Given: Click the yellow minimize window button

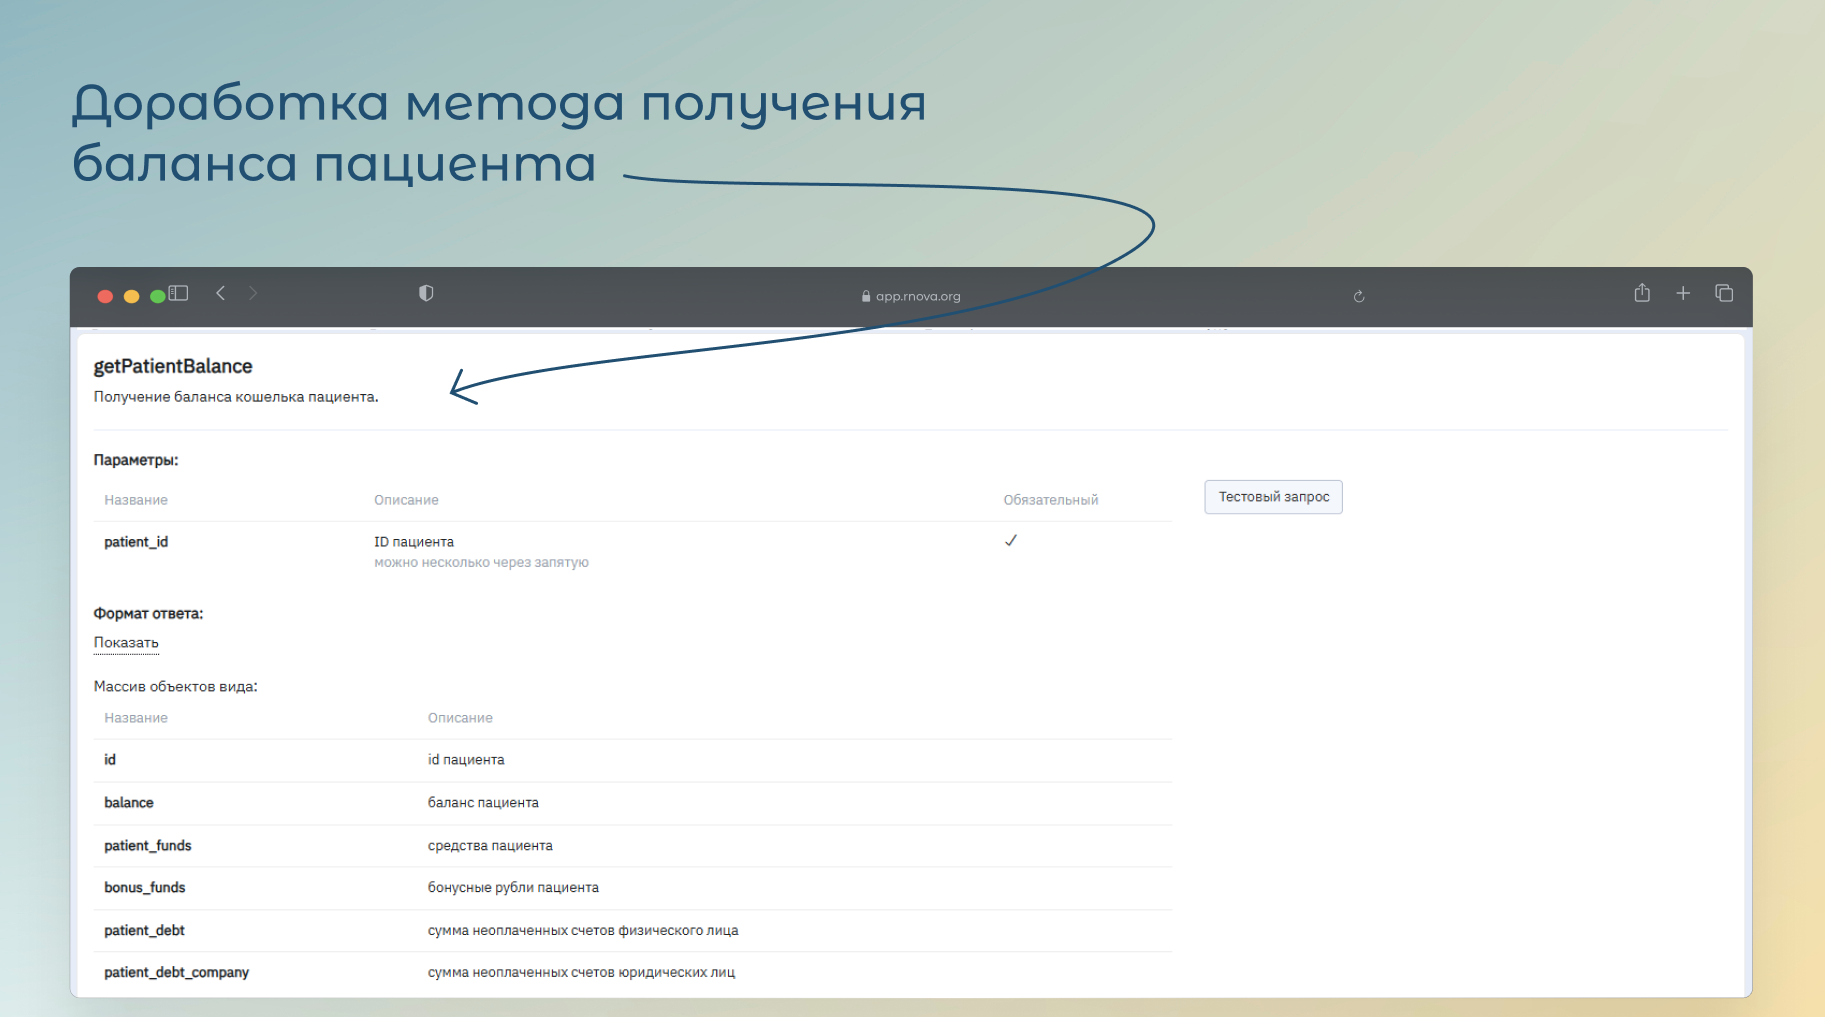Looking at the screenshot, I should click(131, 296).
